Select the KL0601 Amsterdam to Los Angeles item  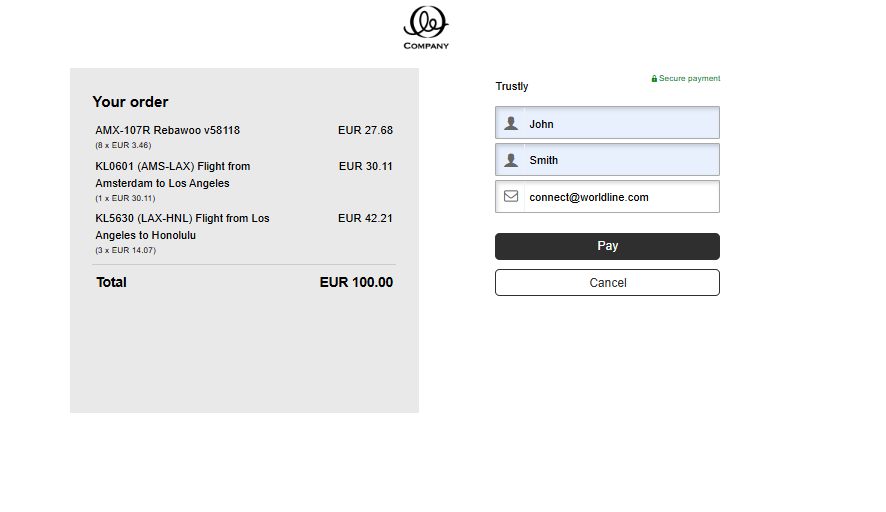[x=172, y=175]
